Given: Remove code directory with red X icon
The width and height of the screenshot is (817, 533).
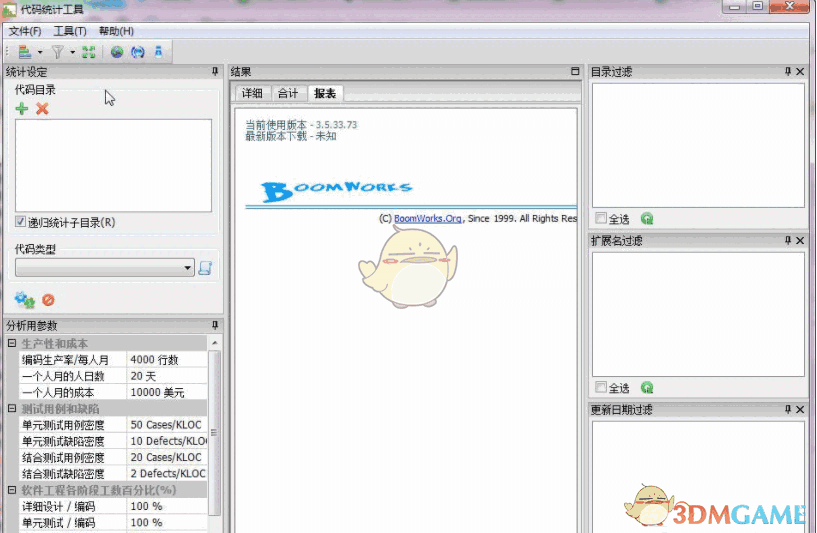Looking at the screenshot, I should [x=42, y=108].
